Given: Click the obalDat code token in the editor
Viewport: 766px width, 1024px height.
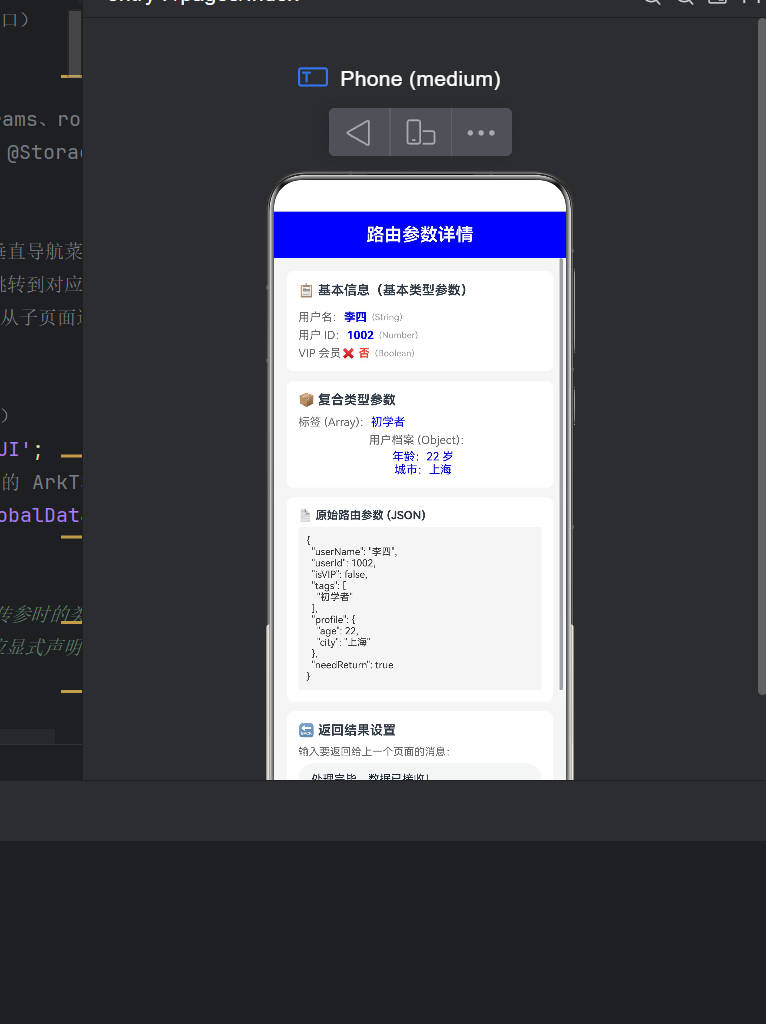Looking at the screenshot, I should point(40,515).
